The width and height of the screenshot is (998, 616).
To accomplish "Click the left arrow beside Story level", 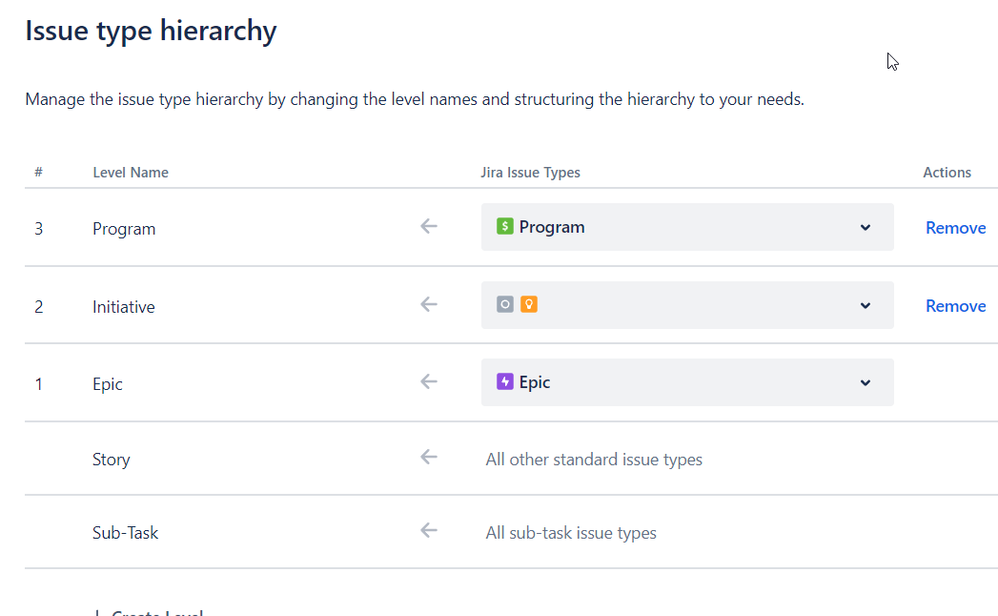I will [x=429, y=458].
